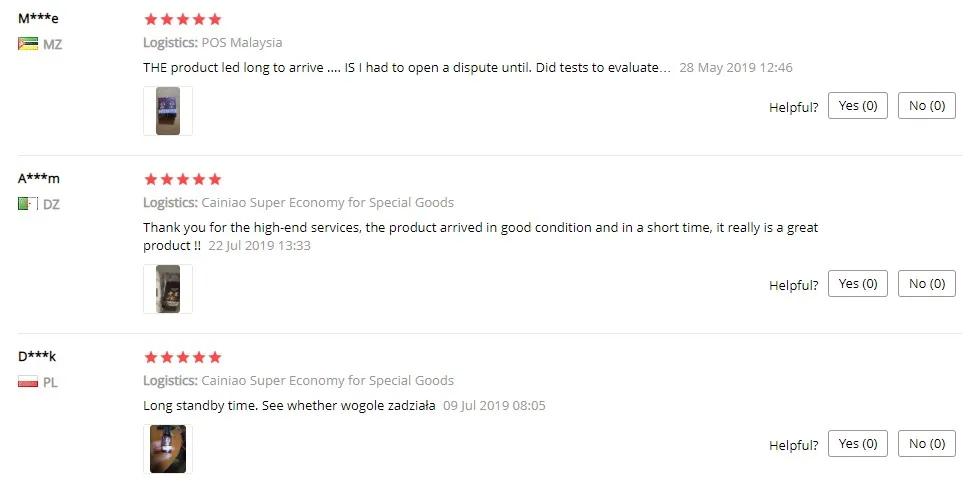Viewport: 975px width, 486px height.
Task: Click reviewer name D***k
Action: tap(37, 356)
